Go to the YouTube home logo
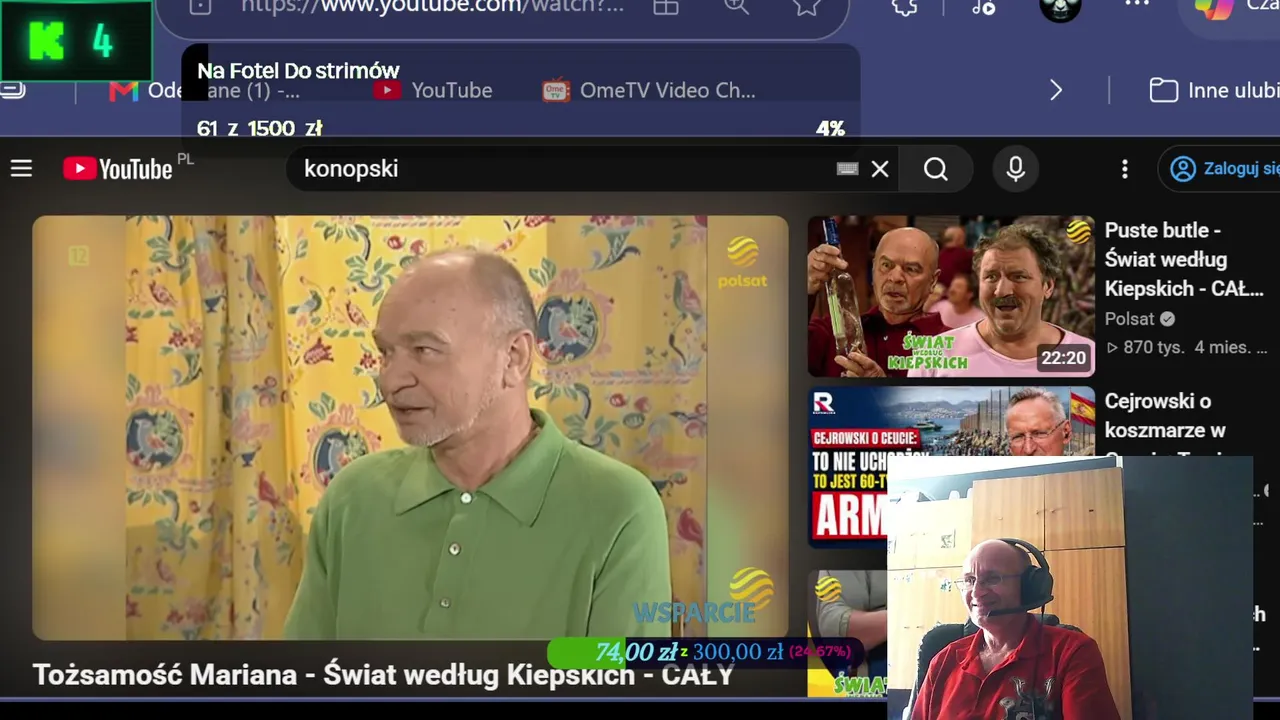 point(118,169)
